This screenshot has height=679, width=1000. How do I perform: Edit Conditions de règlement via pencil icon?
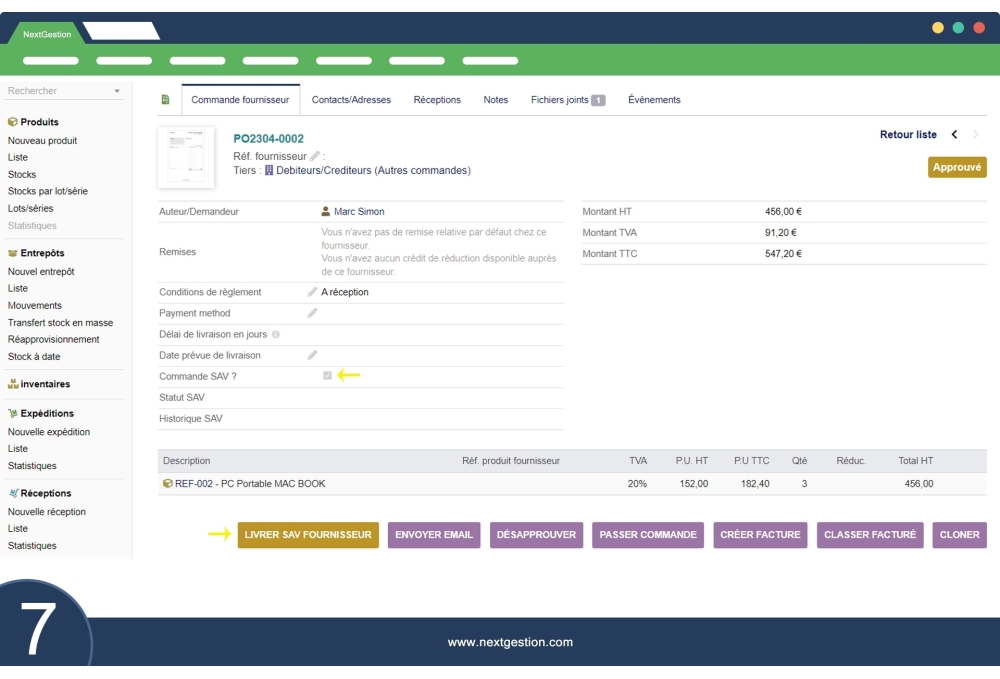pos(312,292)
